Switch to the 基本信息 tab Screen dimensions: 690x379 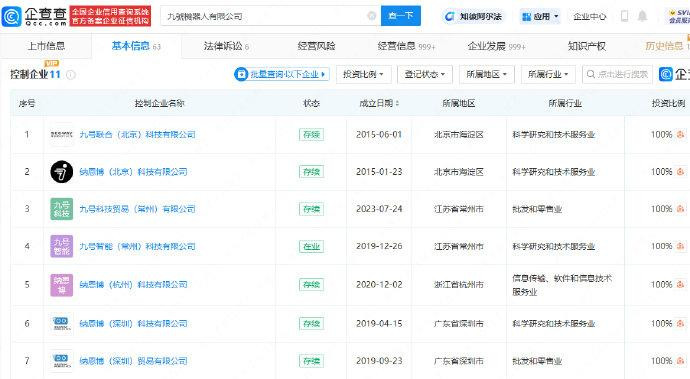coord(136,46)
